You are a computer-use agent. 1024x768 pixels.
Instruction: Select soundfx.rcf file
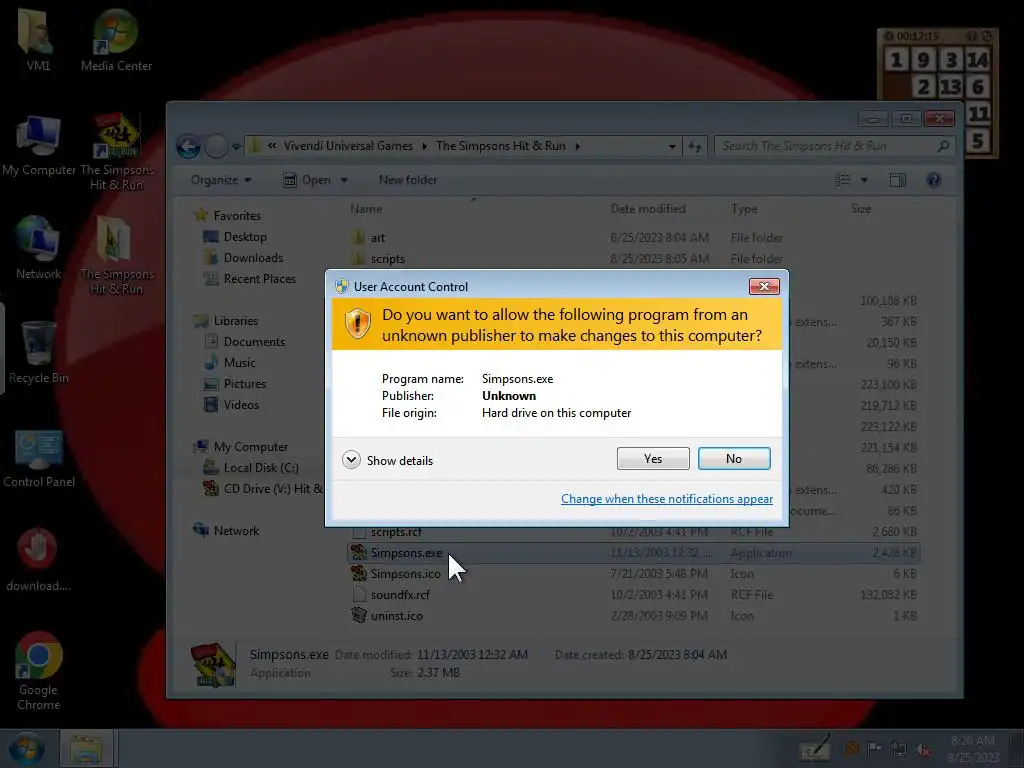pyautogui.click(x=632, y=594)
